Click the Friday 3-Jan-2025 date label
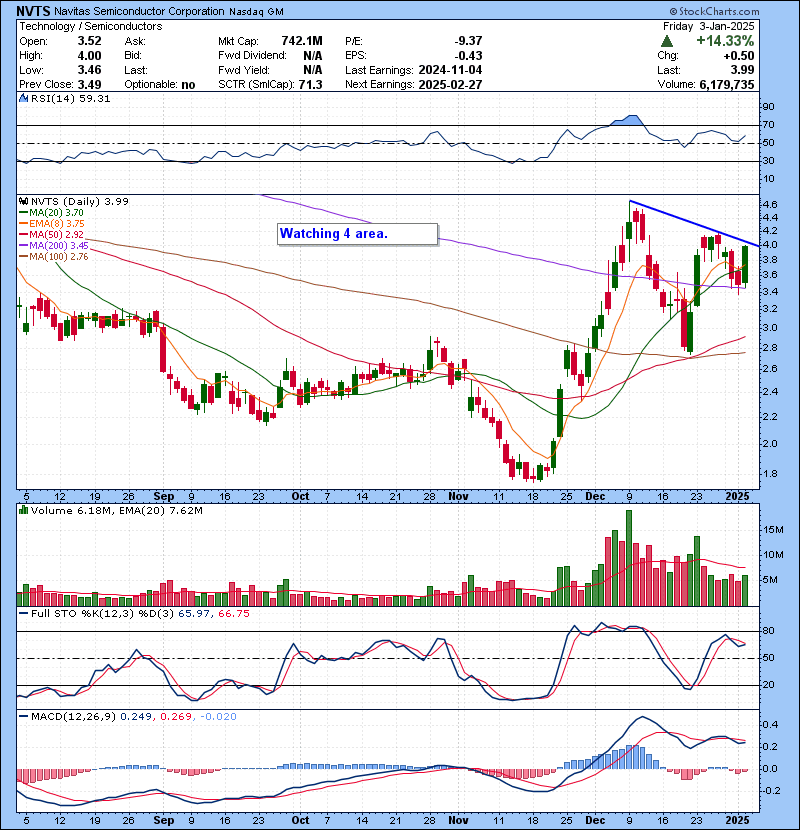The image size is (800, 830). pyautogui.click(x=708, y=26)
